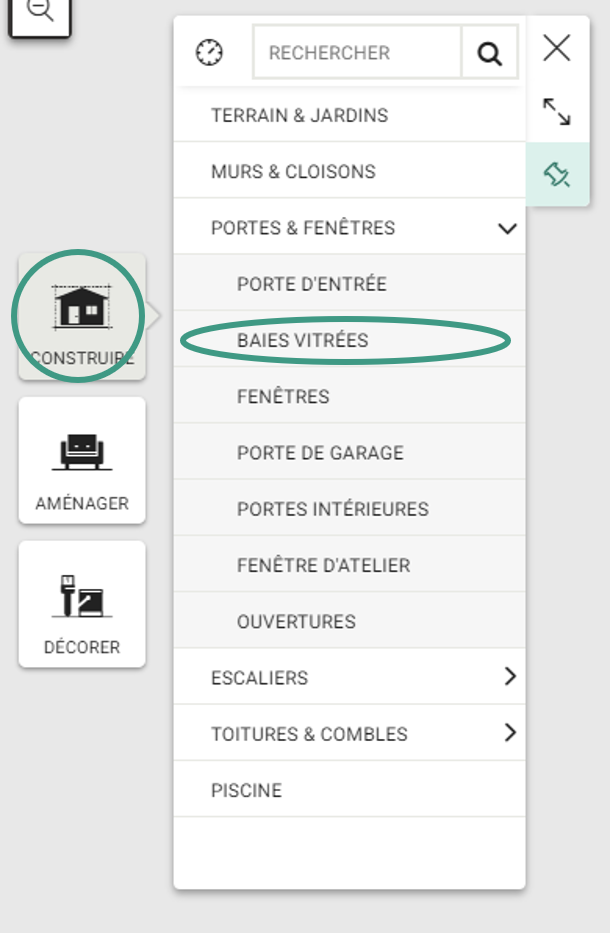Image resolution: width=610 pixels, height=933 pixels.
Task: Expand the catalog panel with arrows icon
Action: [557, 111]
